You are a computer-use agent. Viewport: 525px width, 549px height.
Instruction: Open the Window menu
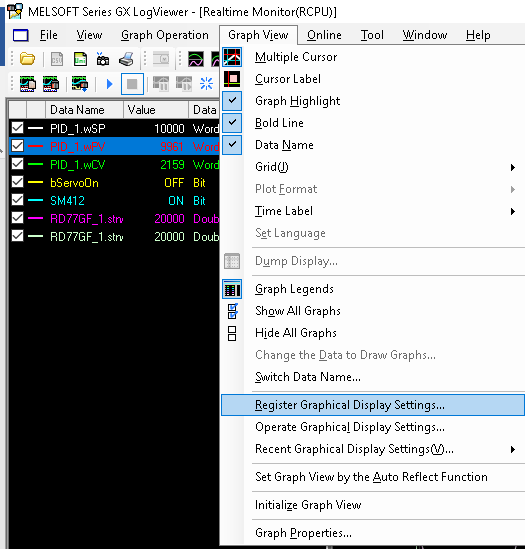(425, 35)
